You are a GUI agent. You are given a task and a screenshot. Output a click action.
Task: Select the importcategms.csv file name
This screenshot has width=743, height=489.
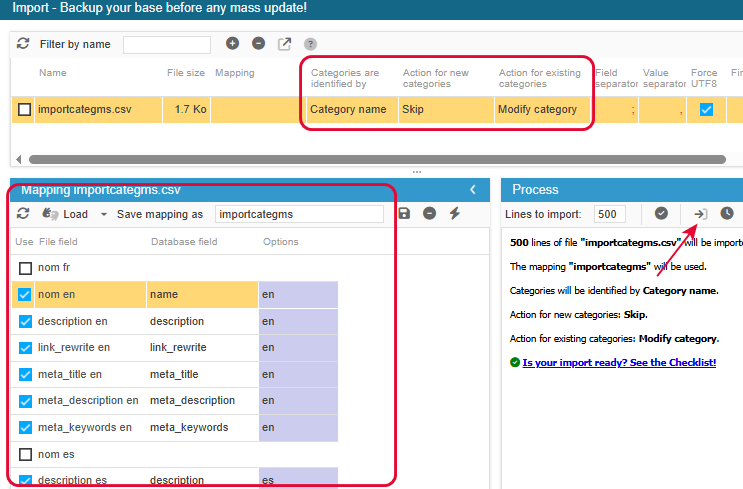point(85,109)
